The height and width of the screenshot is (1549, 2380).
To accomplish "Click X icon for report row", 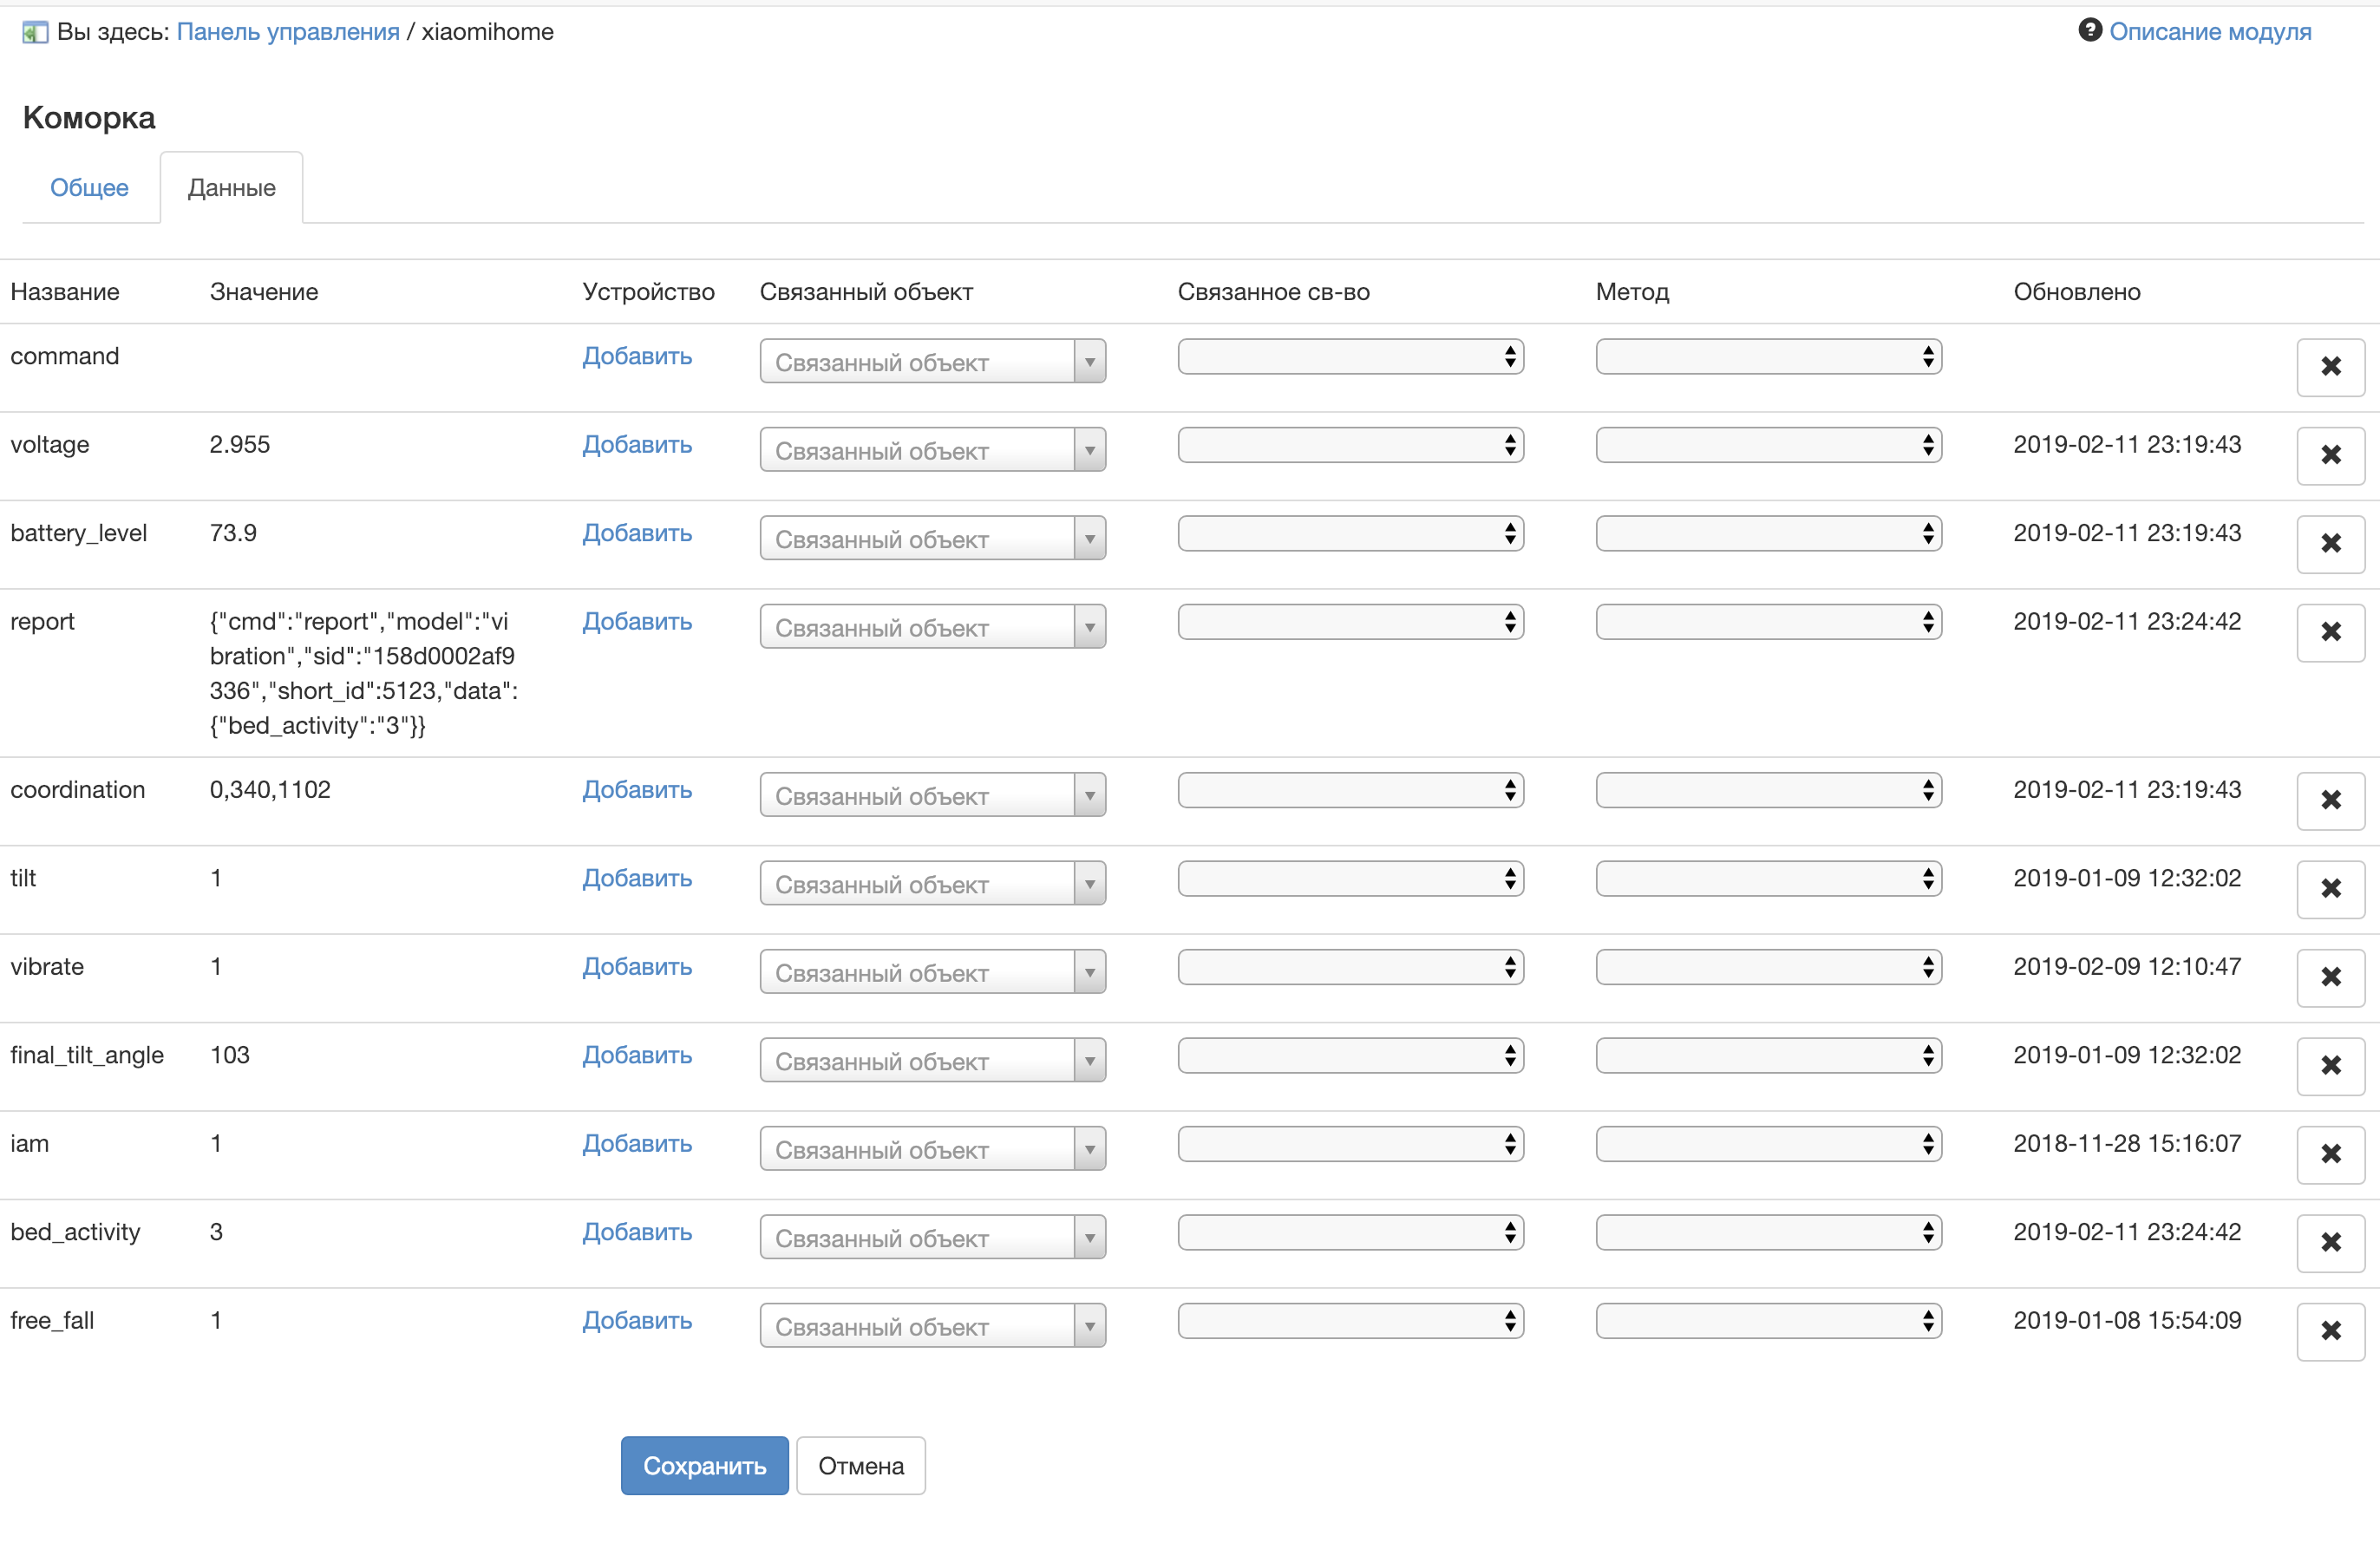I will (x=2329, y=632).
